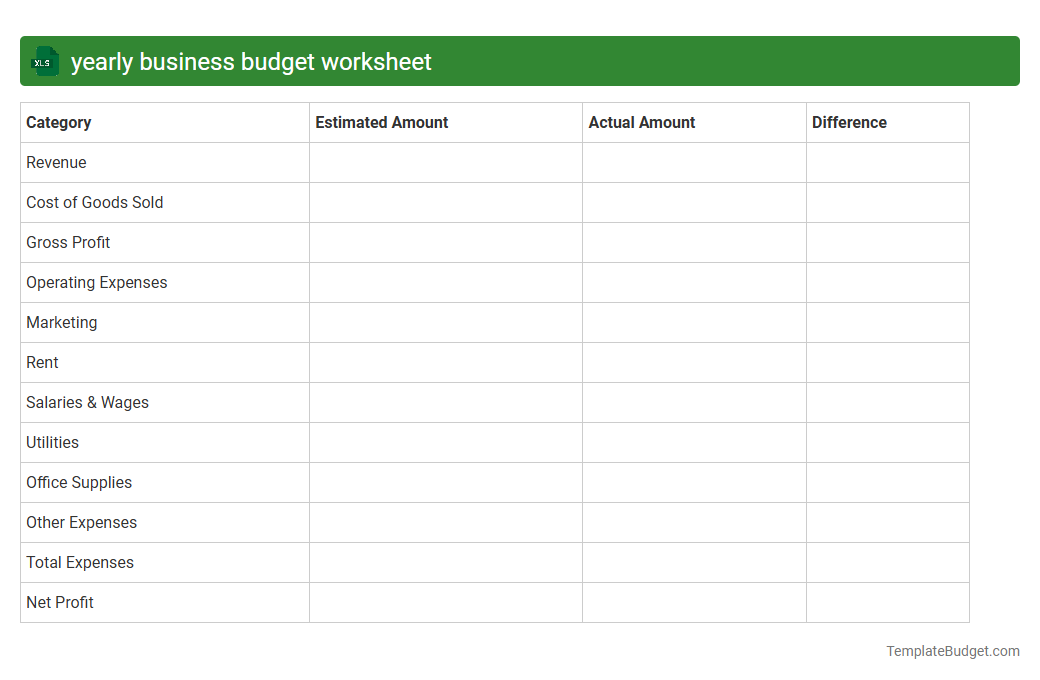Select the Other Expenses row label
The image size is (1040, 680).
[x=81, y=522]
